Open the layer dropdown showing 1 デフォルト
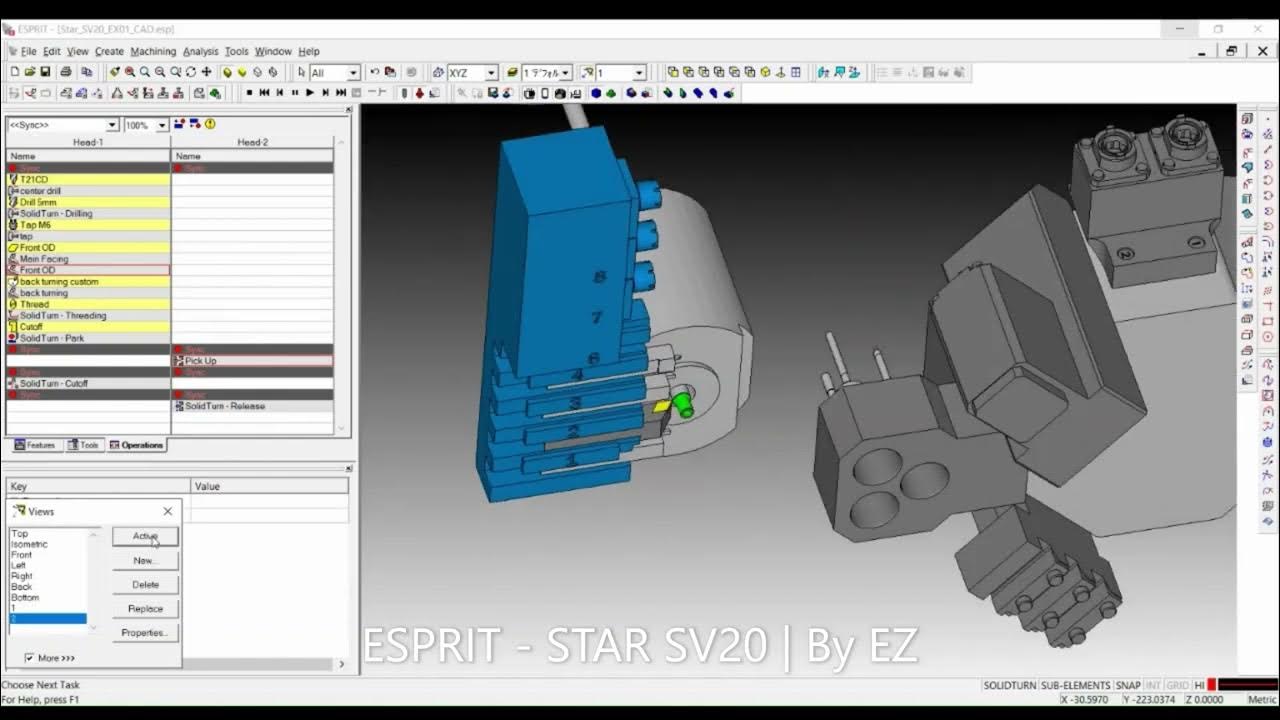Screen dimensions: 1280x720 [565, 73]
